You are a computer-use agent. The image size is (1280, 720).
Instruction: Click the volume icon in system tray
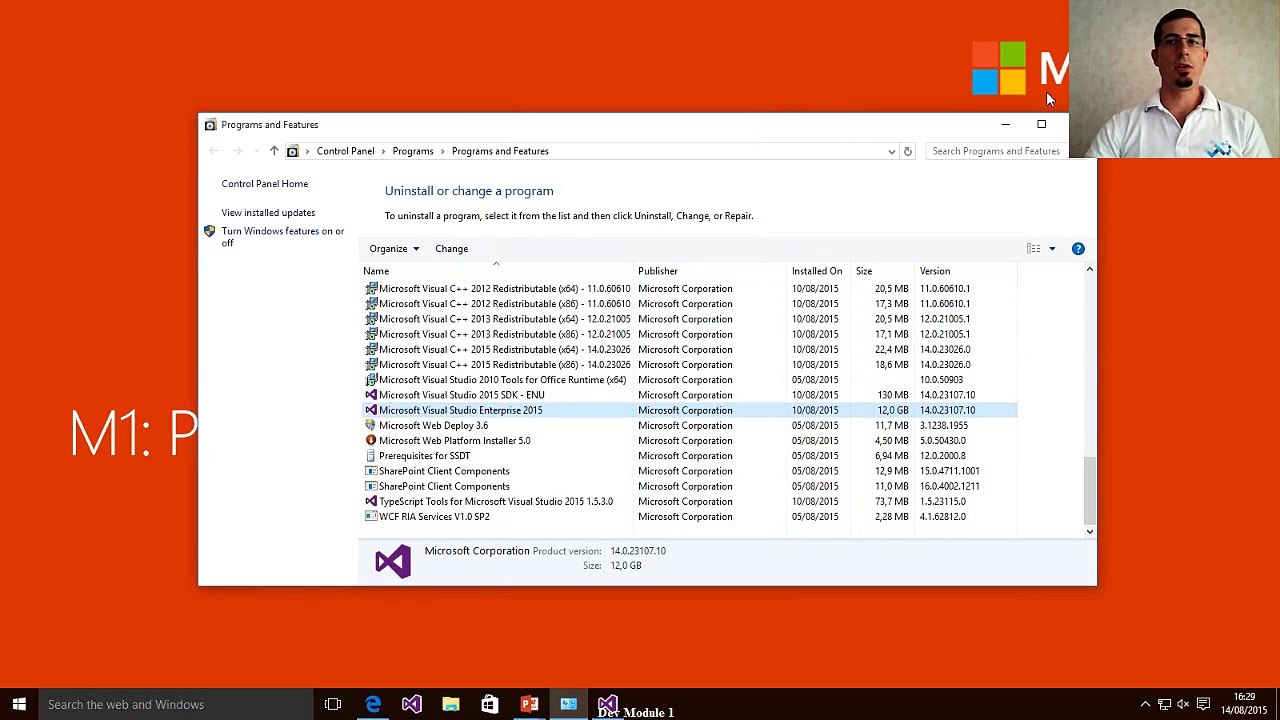tap(1183, 704)
